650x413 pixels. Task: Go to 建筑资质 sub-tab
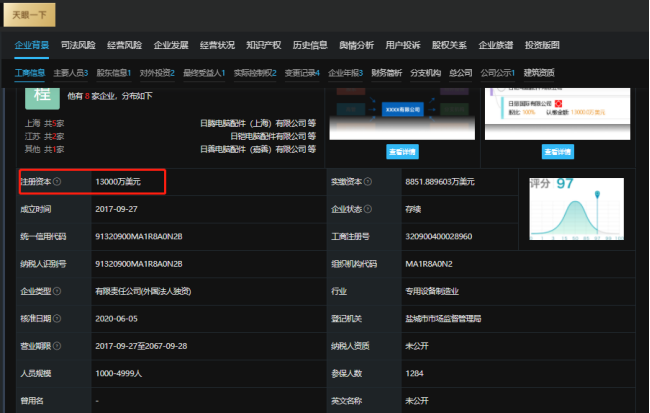tap(539, 73)
